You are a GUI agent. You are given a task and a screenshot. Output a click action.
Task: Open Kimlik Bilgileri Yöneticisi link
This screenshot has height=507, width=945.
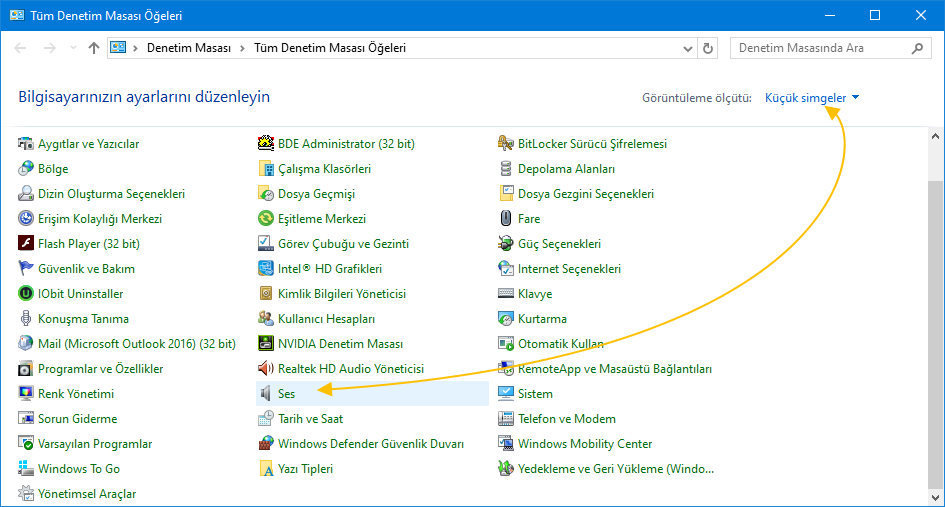click(342, 294)
